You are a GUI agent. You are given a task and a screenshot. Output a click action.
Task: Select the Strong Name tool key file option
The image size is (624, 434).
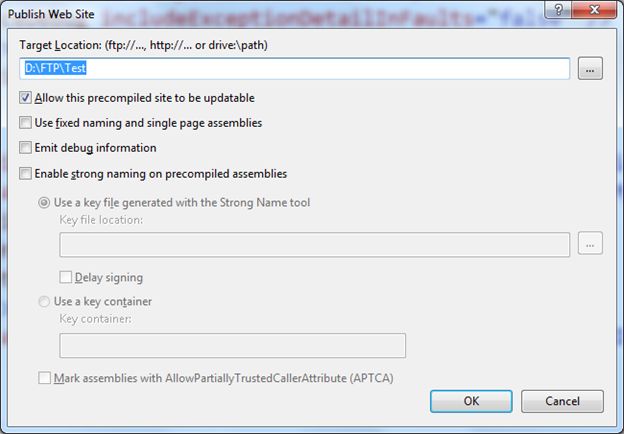(45, 202)
